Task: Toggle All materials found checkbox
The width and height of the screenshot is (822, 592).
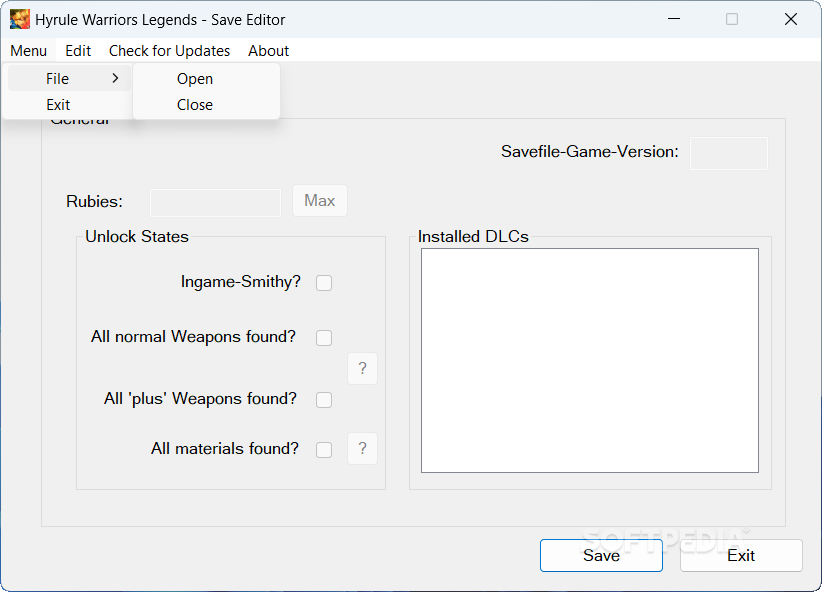Action: point(324,450)
